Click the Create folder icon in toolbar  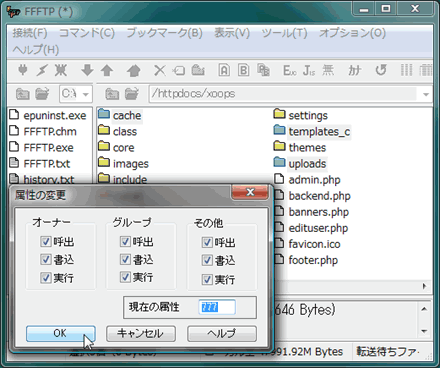pos(198,70)
